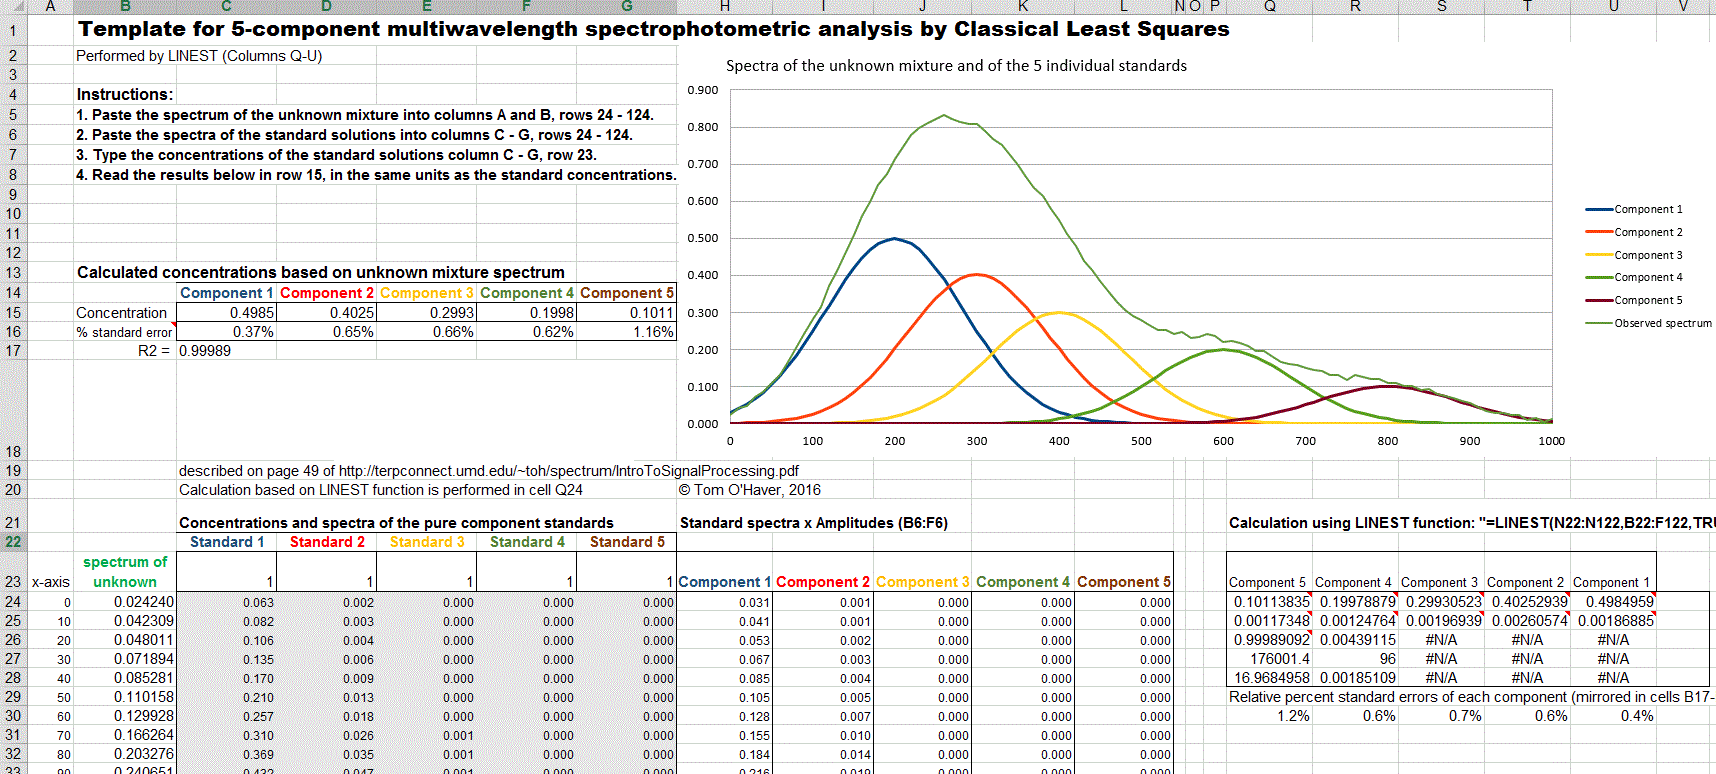Select the chart title text
This screenshot has width=1716, height=774.
coord(956,66)
